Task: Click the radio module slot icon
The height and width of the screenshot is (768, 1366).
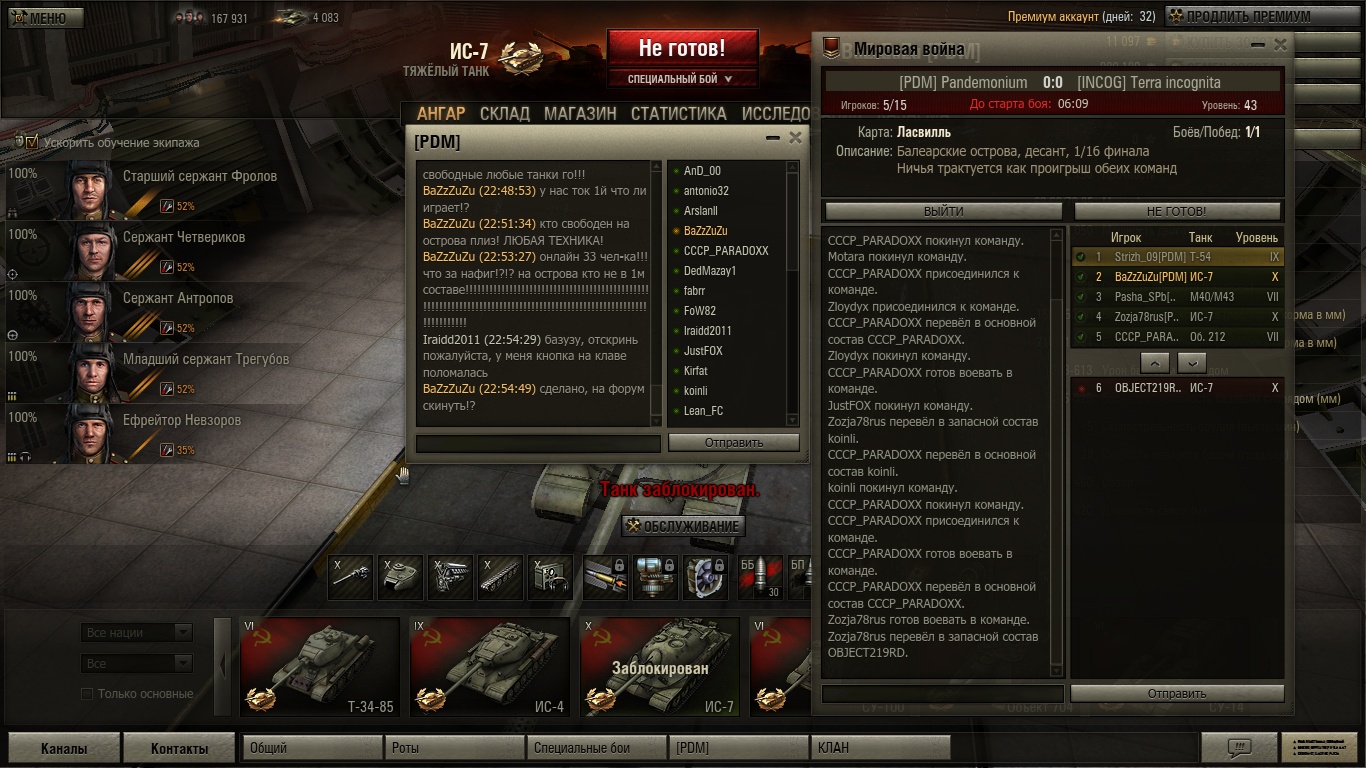Action: pyautogui.click(x=550, y=578)
